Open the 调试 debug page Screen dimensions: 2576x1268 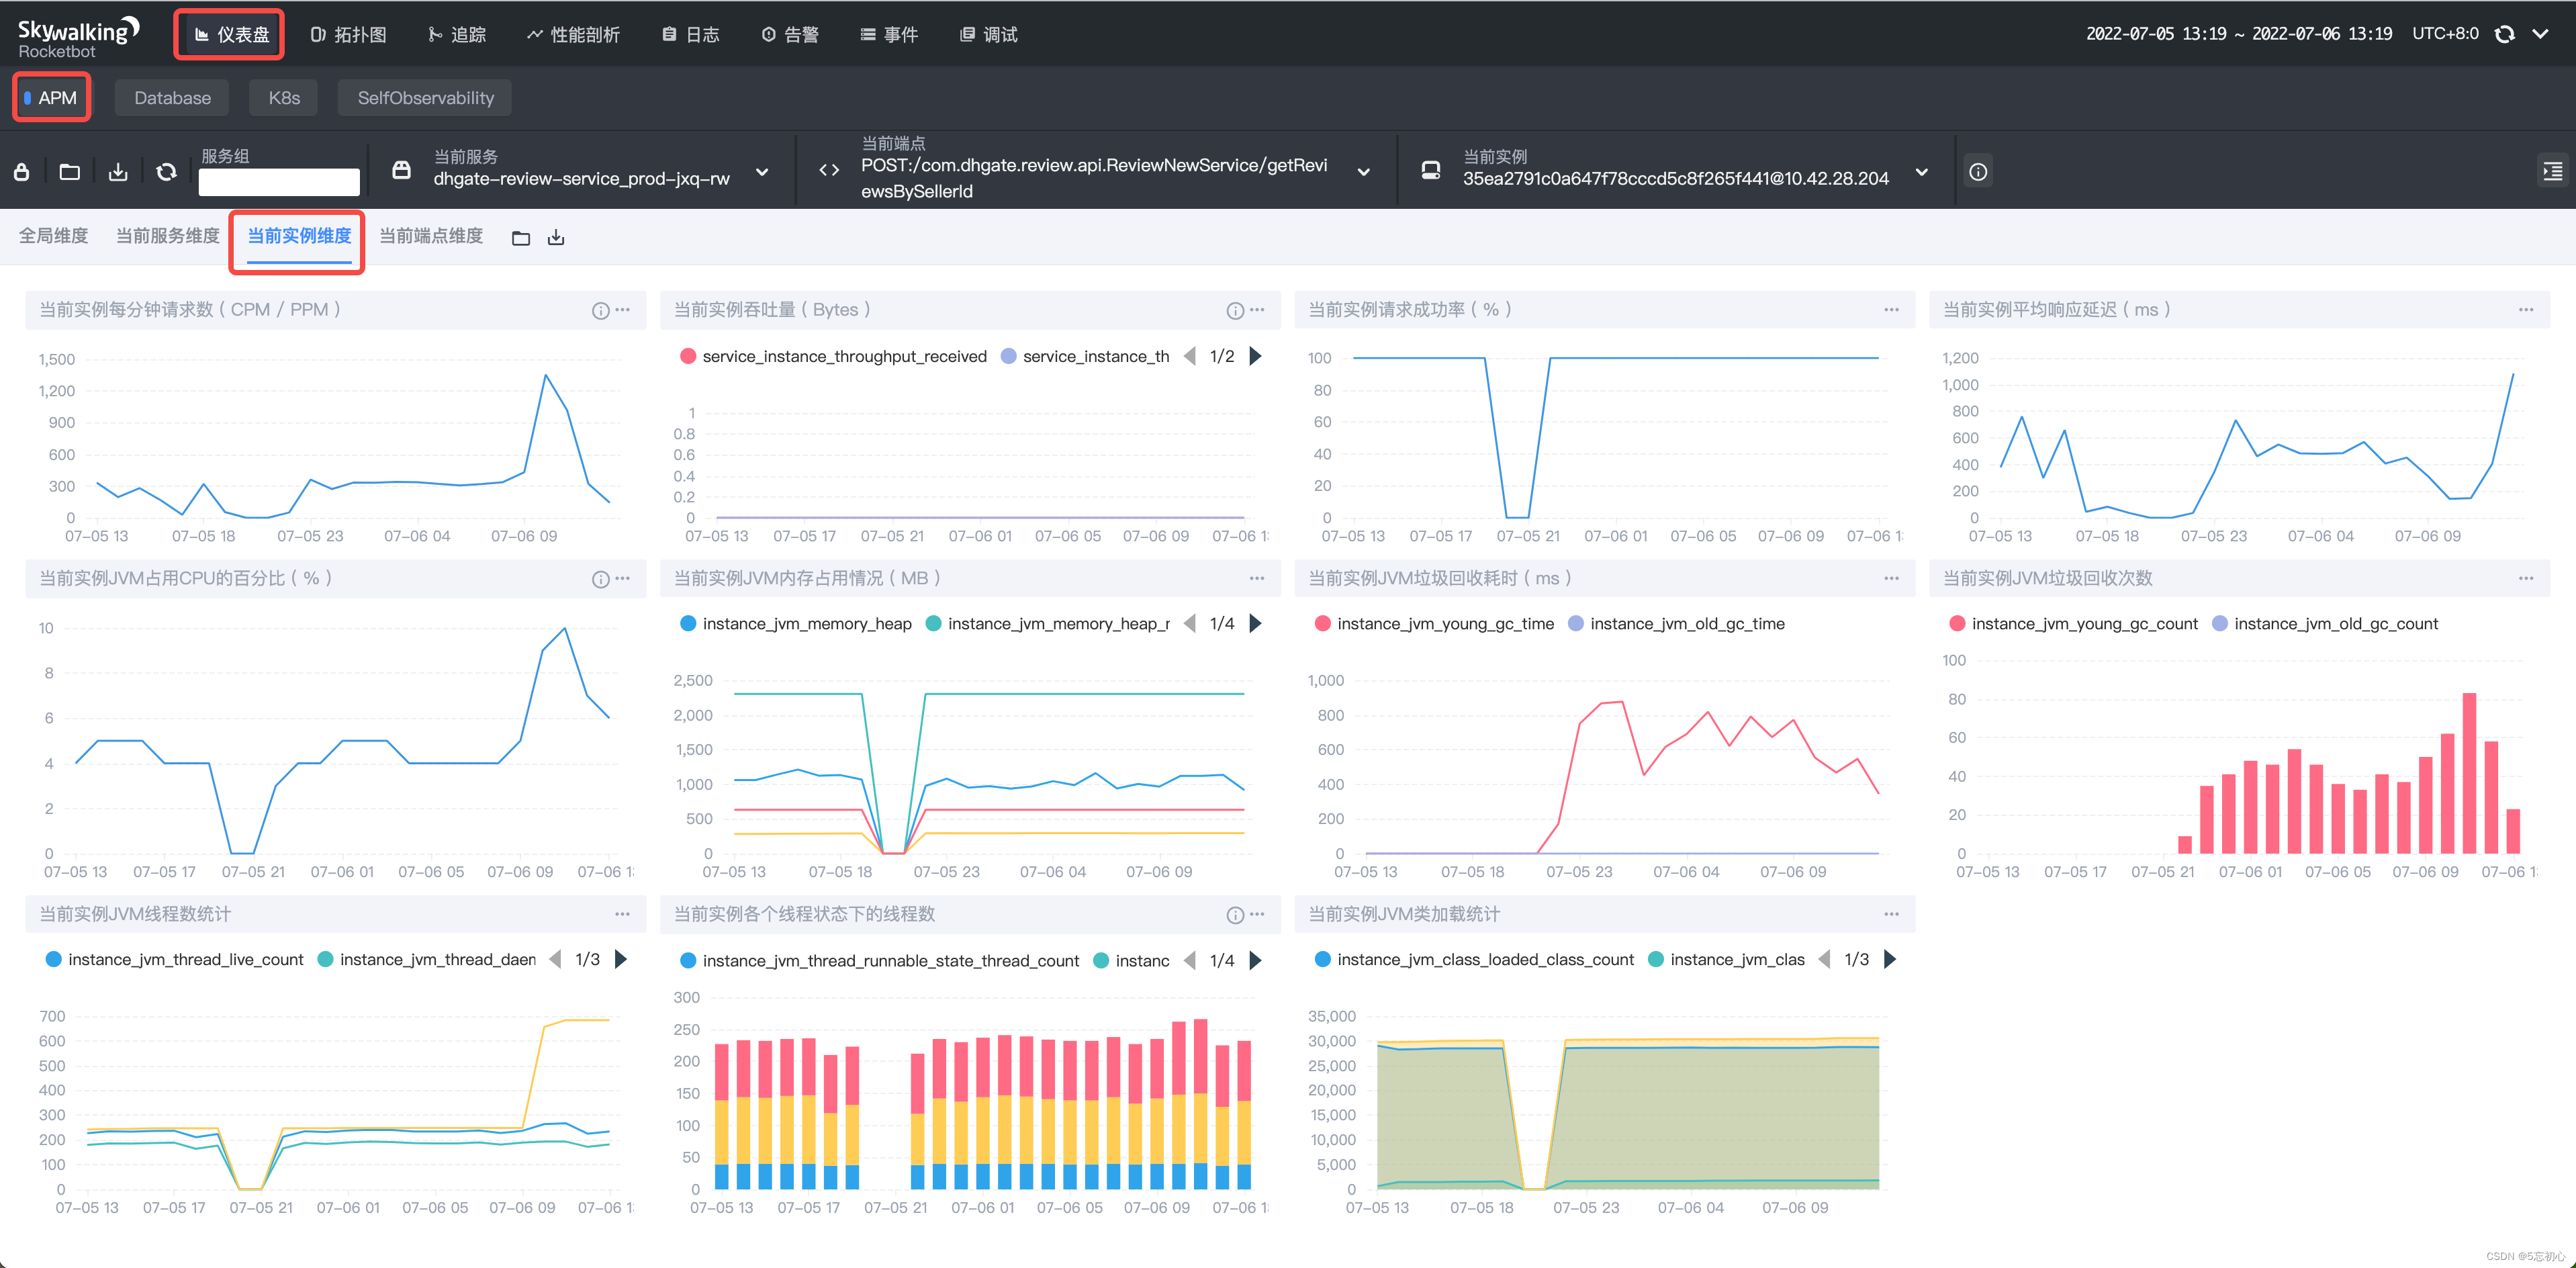pos(988,35)
